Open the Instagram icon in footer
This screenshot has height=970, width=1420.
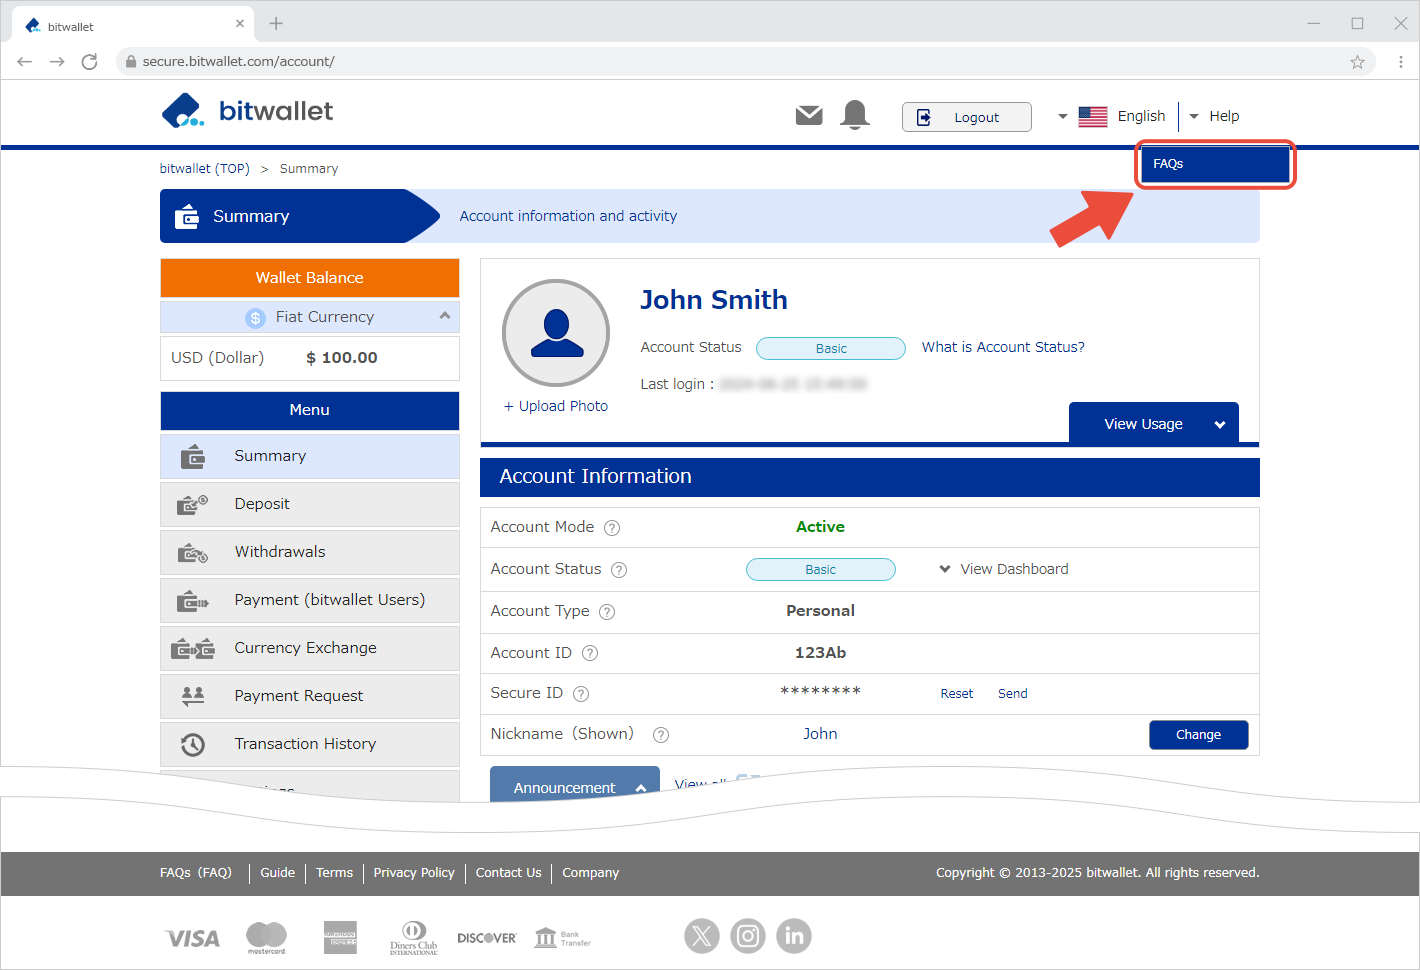747,936
